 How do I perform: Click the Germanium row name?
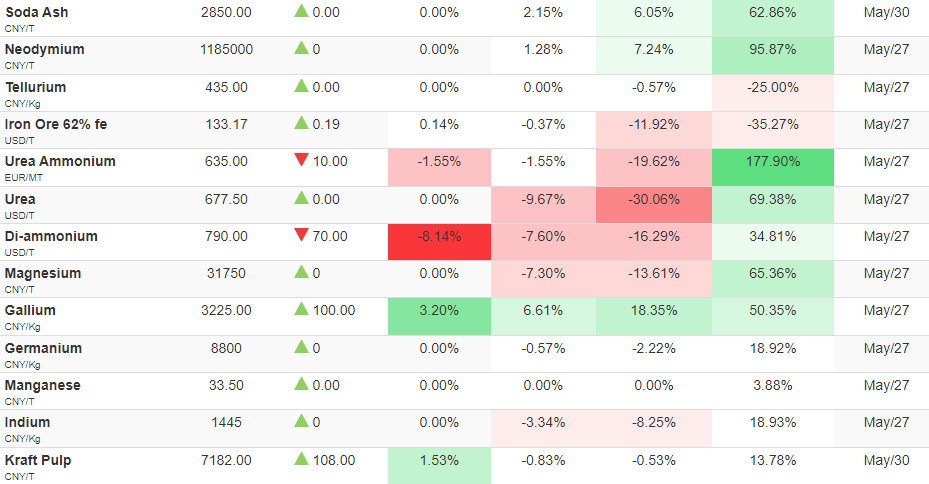click(43, 348)
